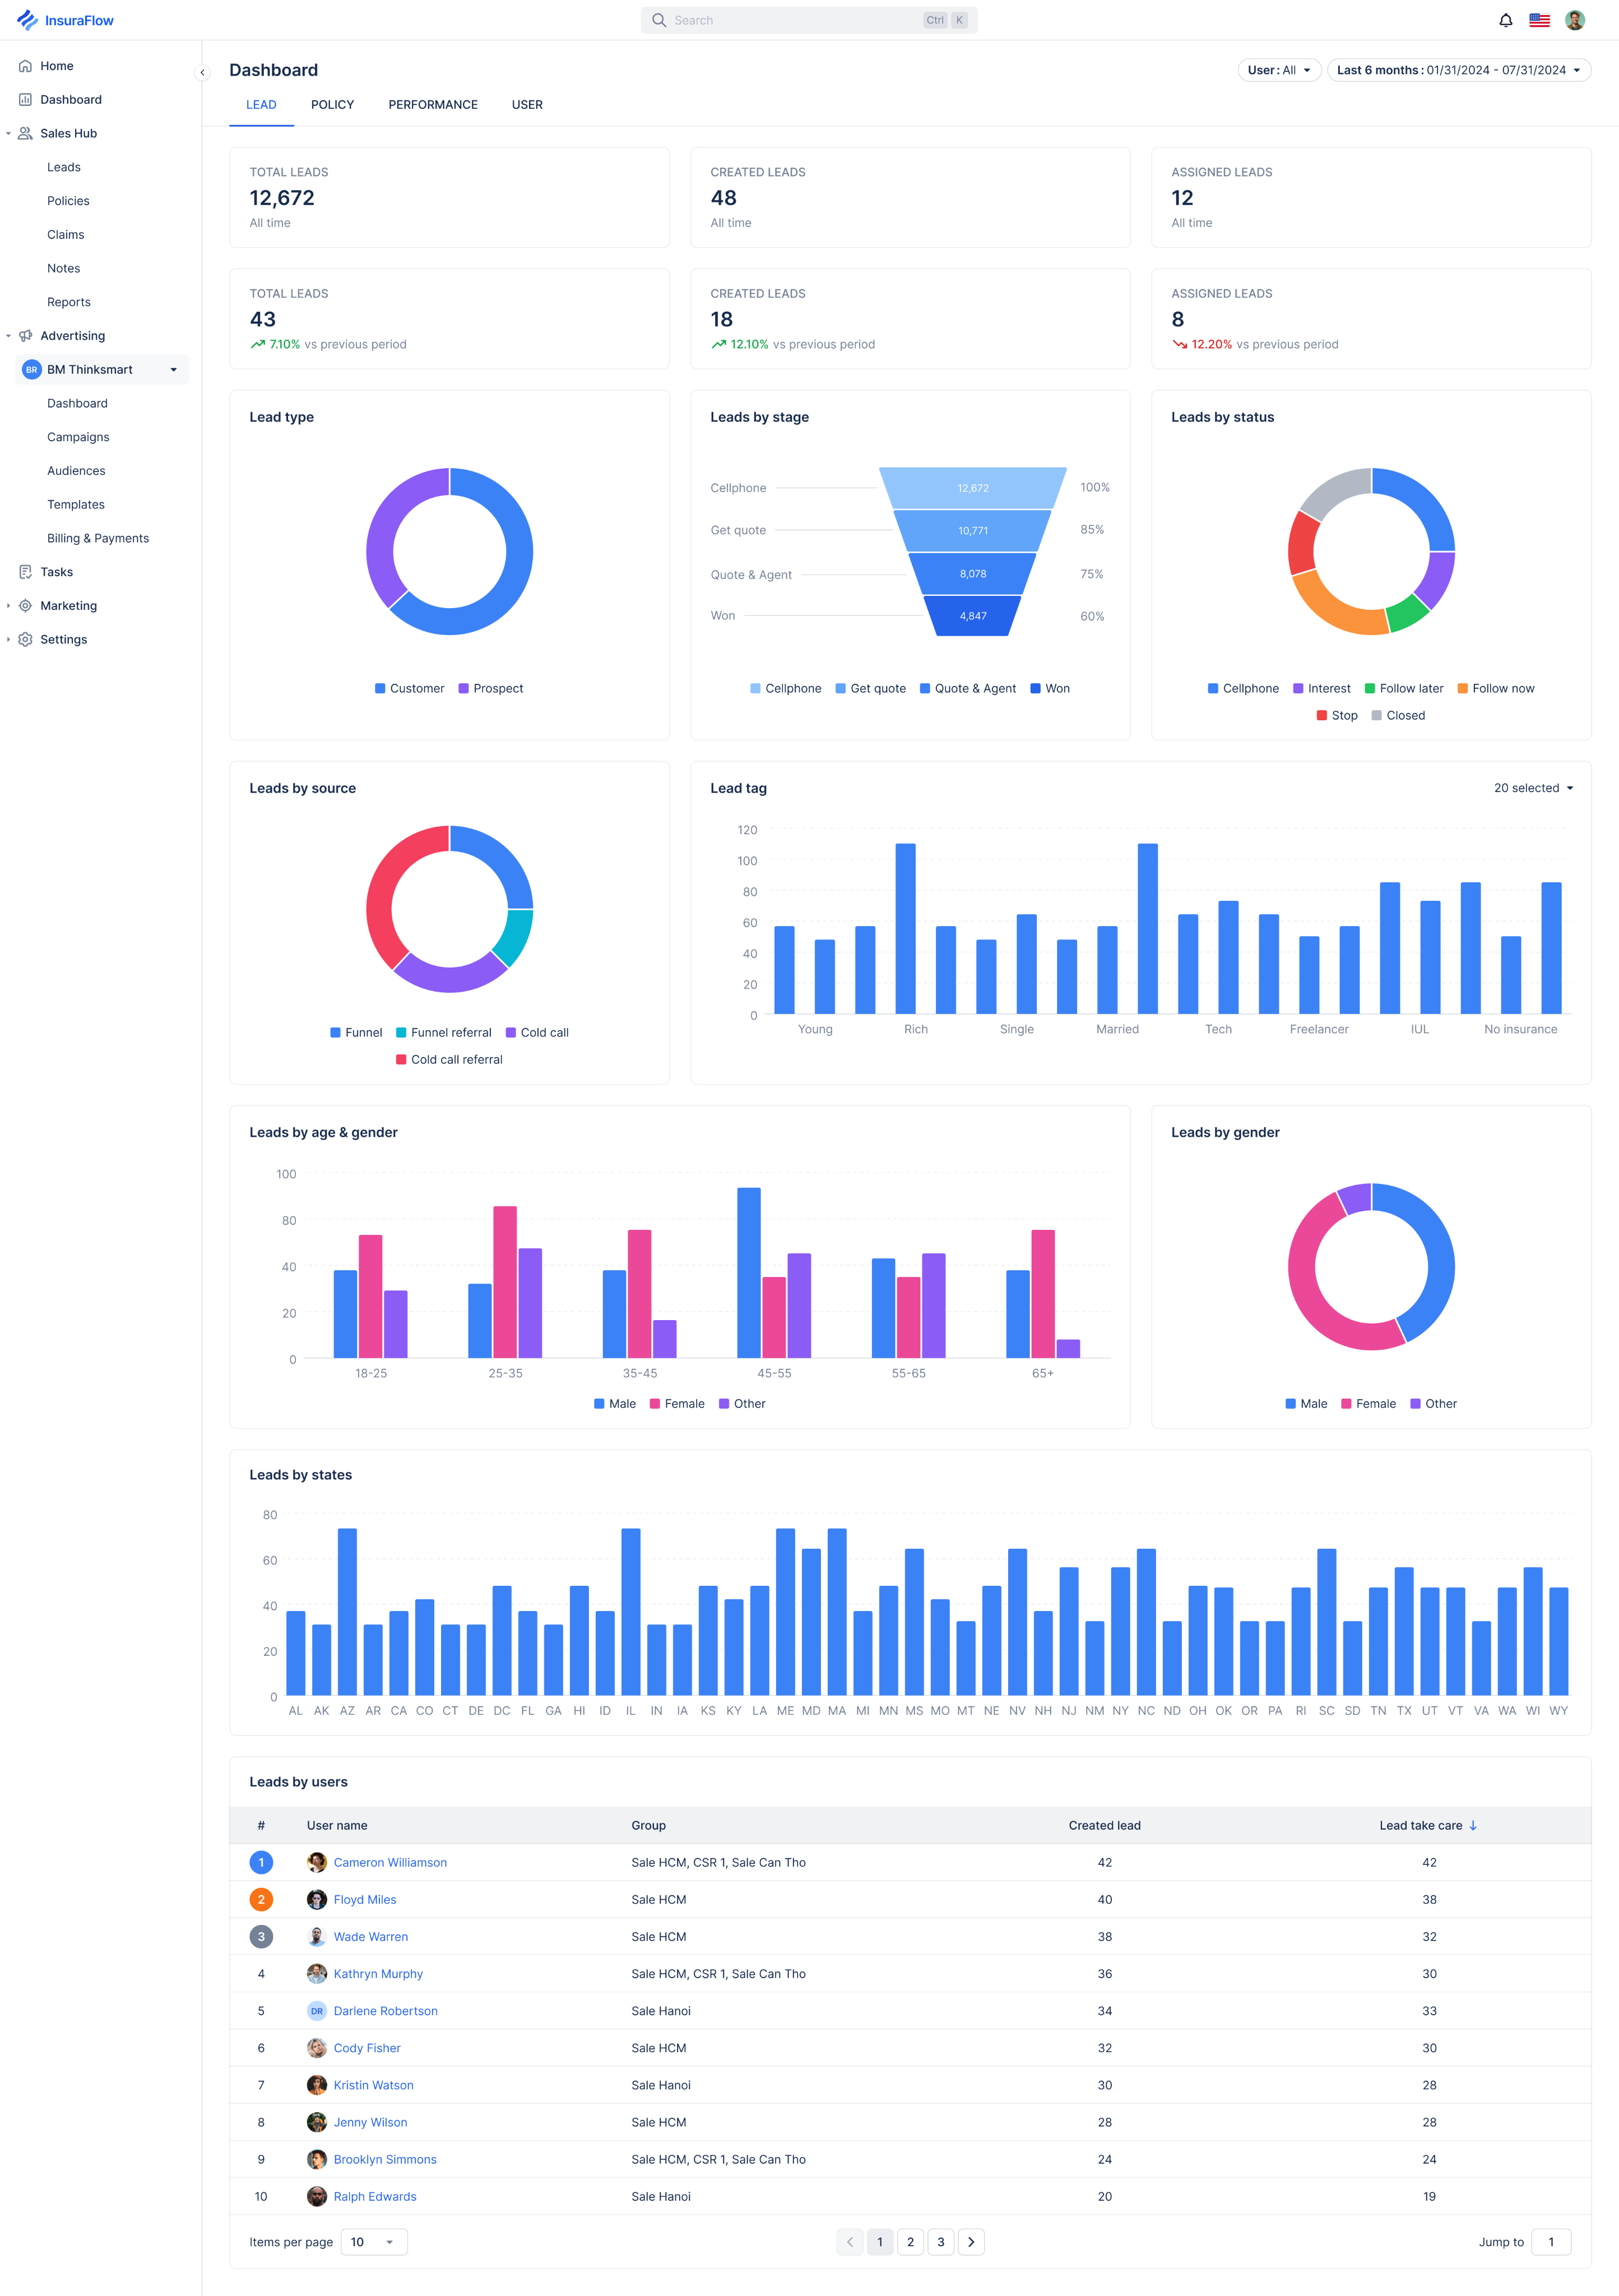Click the Created lead column header
The width and height of the screenshot is (1619, 2296).
(1104, 1825)
